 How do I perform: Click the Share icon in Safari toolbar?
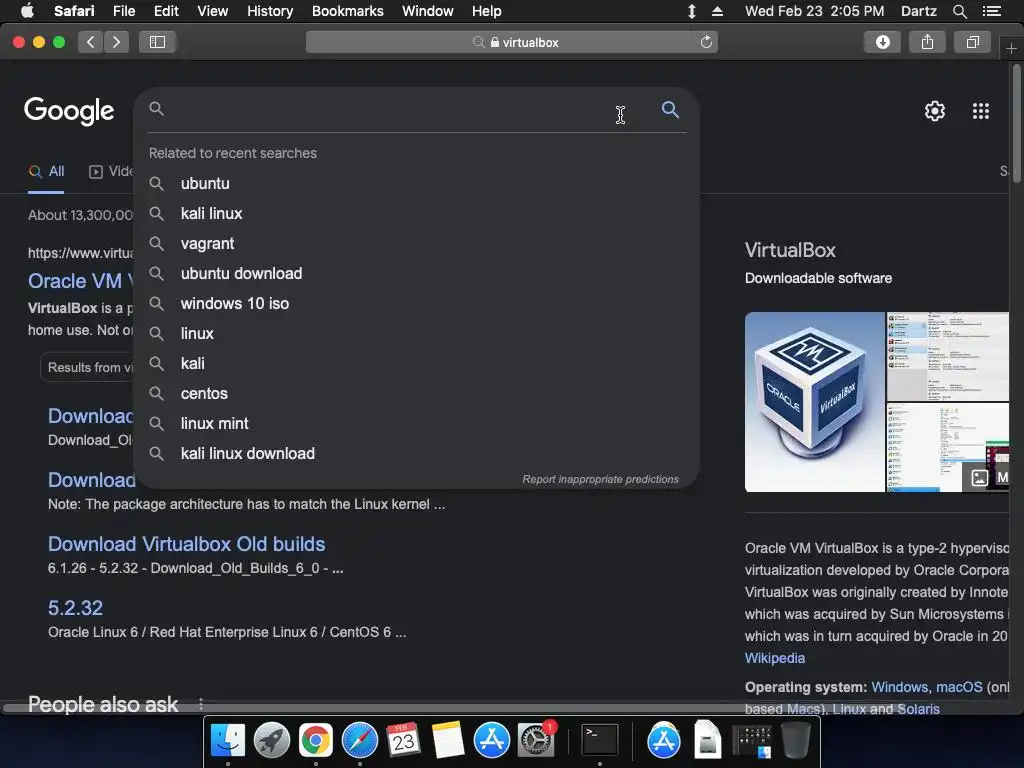927,42
